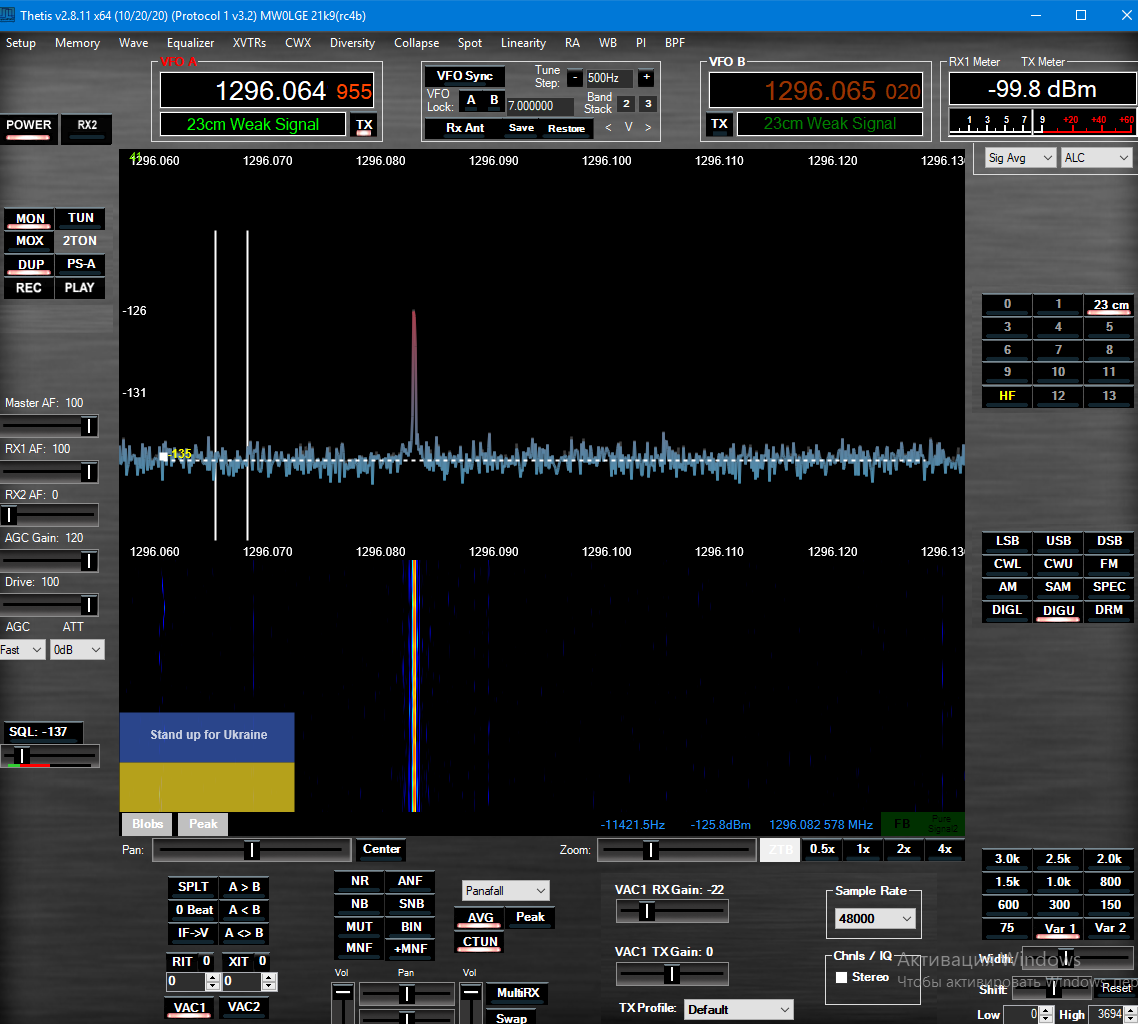1138x1024 pixels.
Task: Click the VFO A frequency display
Action: pos(267,91)
